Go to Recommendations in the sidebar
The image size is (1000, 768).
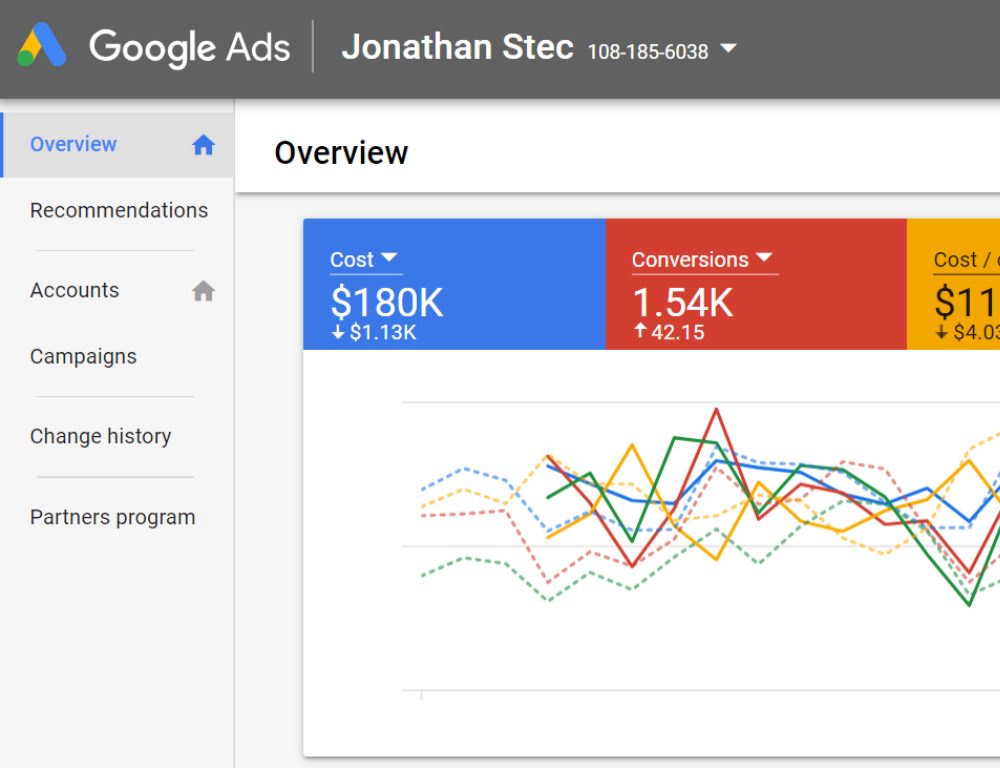coord(119,210)
